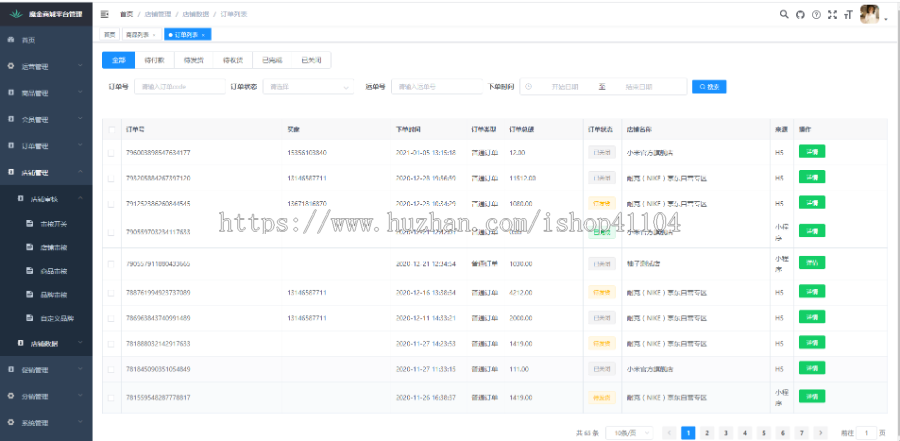Click green 详情 button in first row

(x=811, y=153)
